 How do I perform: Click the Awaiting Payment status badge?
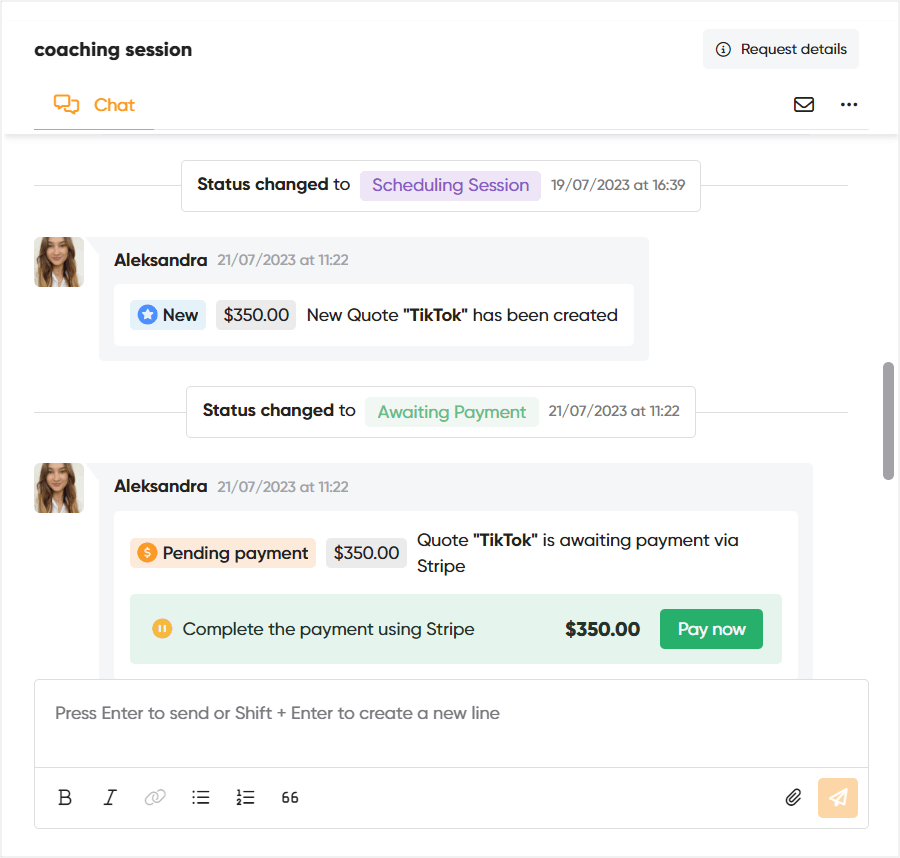tap(452, 412)
